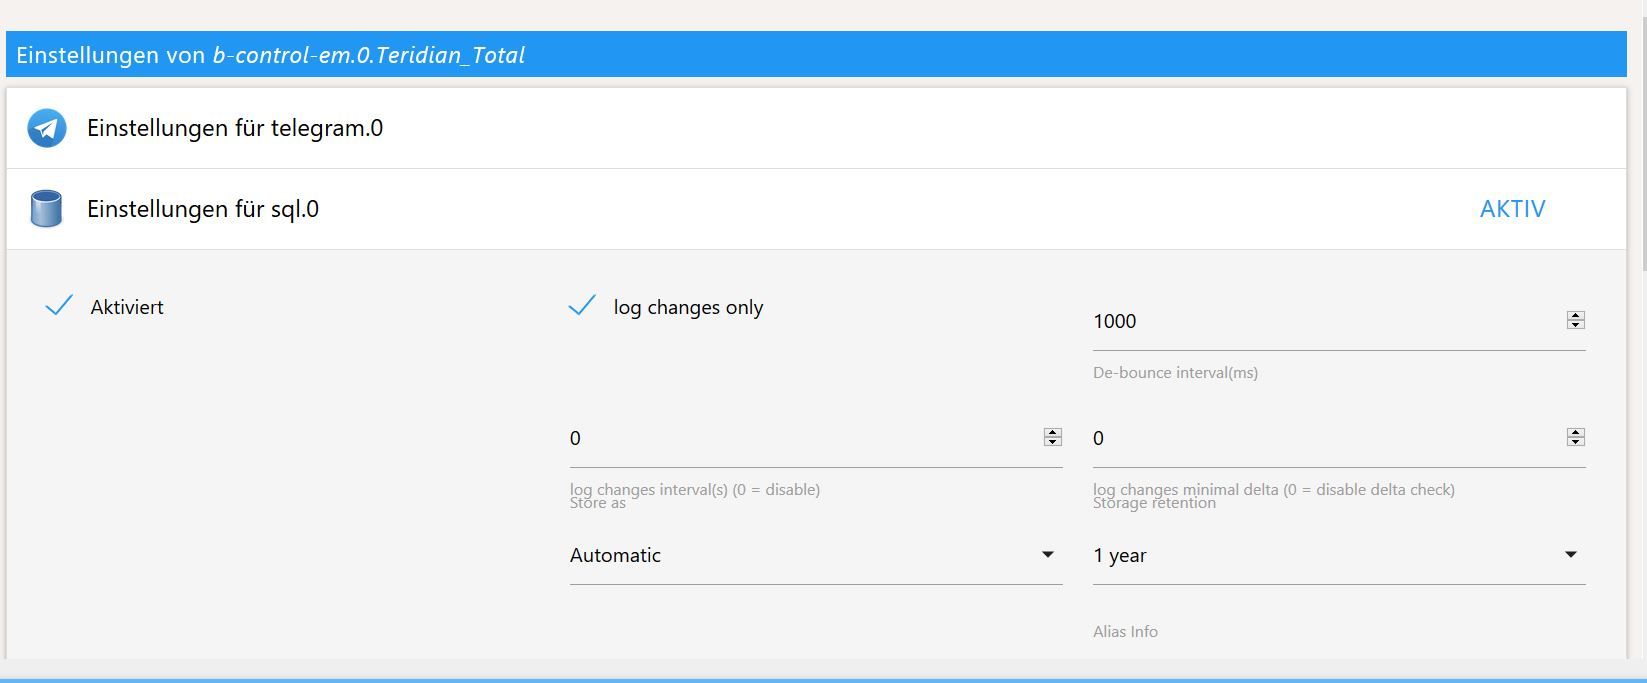The width and height of the screenshot is (1647, 683).
Task: Click the vertical scrollbar on the right
Action: [x=1642, y=150]
